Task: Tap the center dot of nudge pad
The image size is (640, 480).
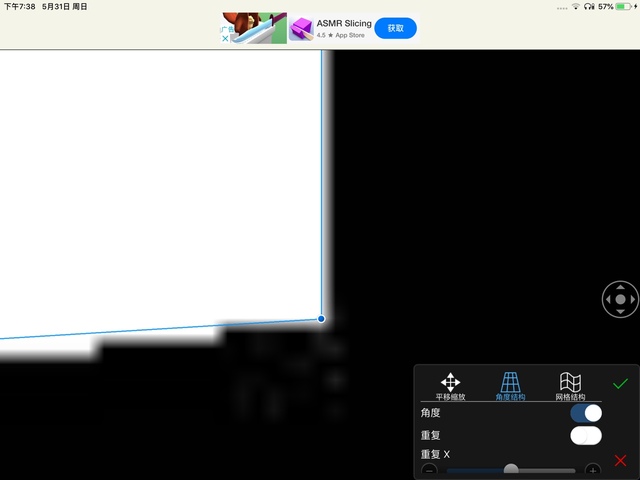Action: 620,299
